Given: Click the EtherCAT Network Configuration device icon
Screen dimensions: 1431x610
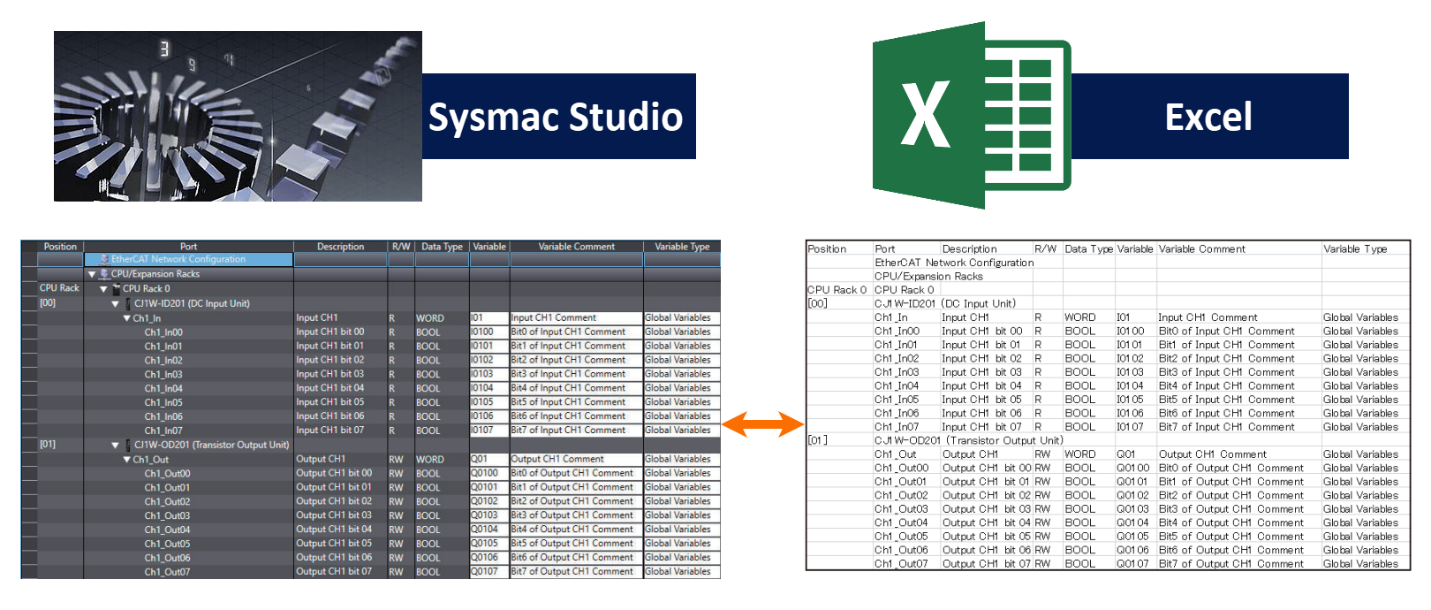Looking at the screenshot, I should [104, 258].
